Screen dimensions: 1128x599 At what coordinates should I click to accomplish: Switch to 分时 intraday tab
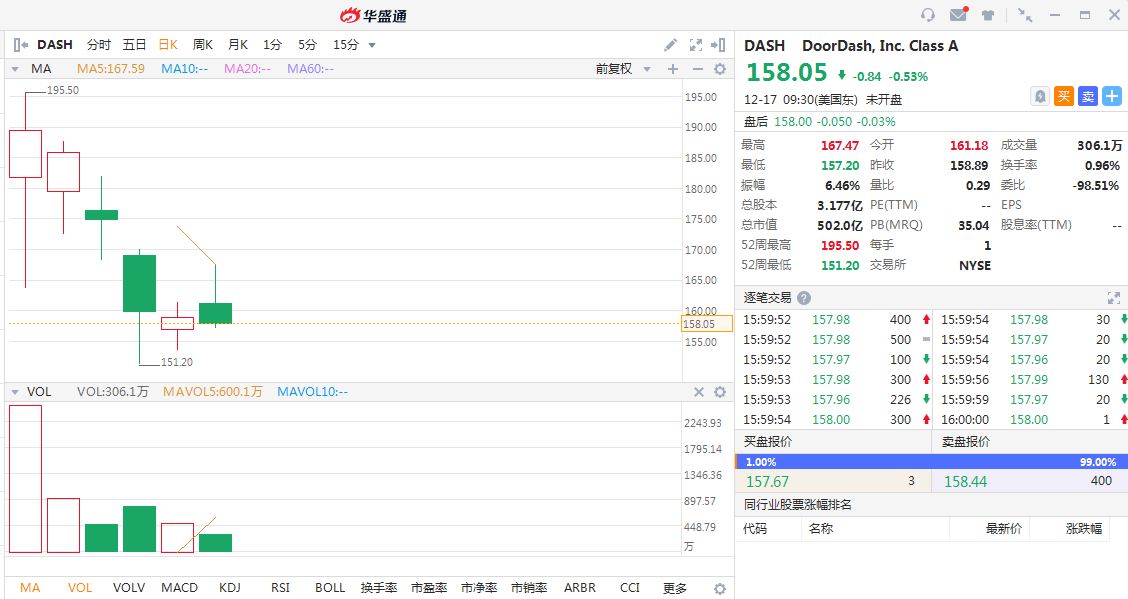[x=98, y=45]
